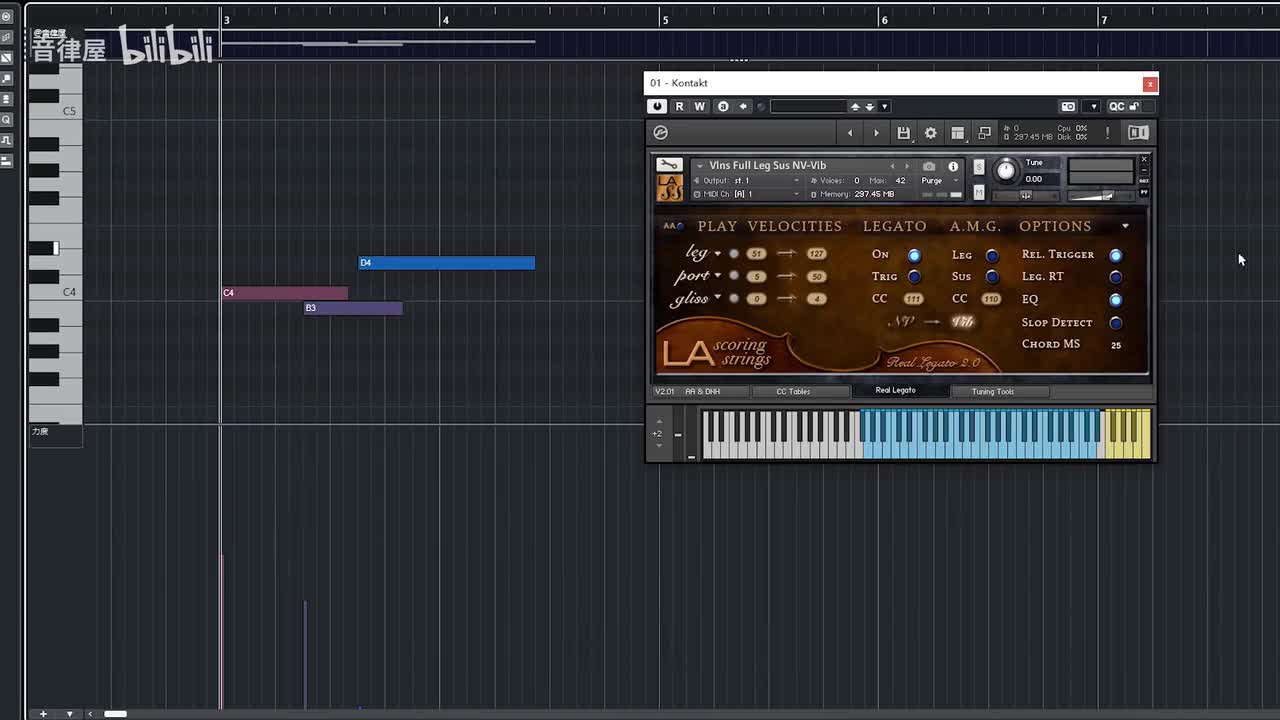Screen dimensions: 1280x720
Task: Expand the Vlns Full Leg Sus NV-Vib instrument dropdown
Action: tap(700, 166)
